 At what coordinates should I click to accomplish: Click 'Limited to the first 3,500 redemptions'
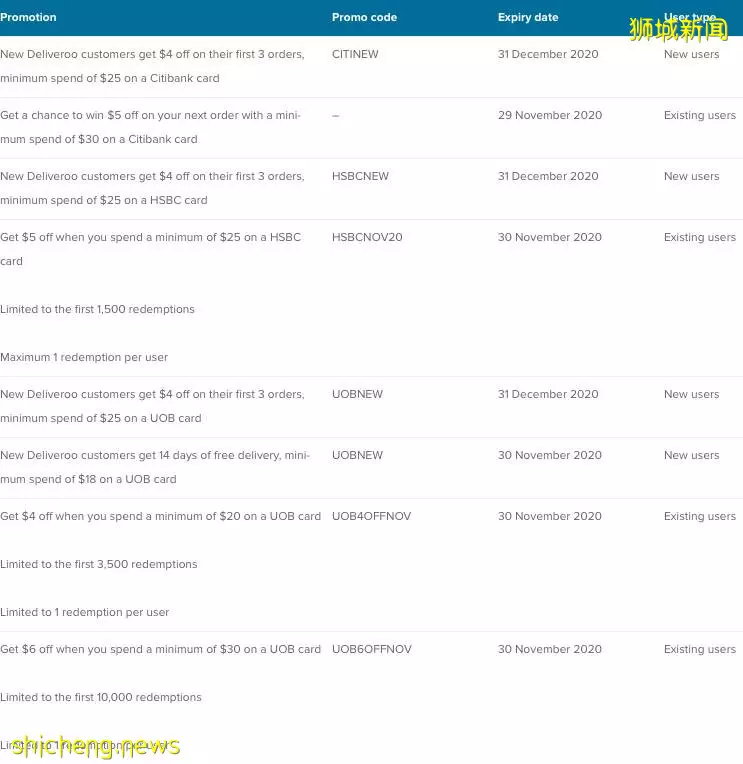click(99, 564)
